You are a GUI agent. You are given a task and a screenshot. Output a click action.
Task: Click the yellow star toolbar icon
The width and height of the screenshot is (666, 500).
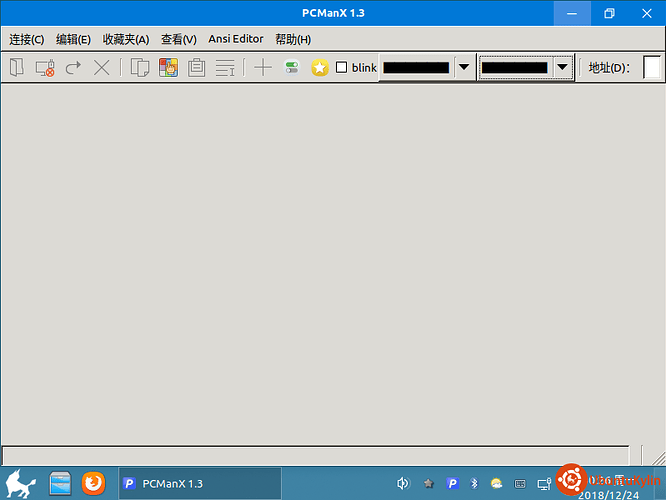pos(320,68)
